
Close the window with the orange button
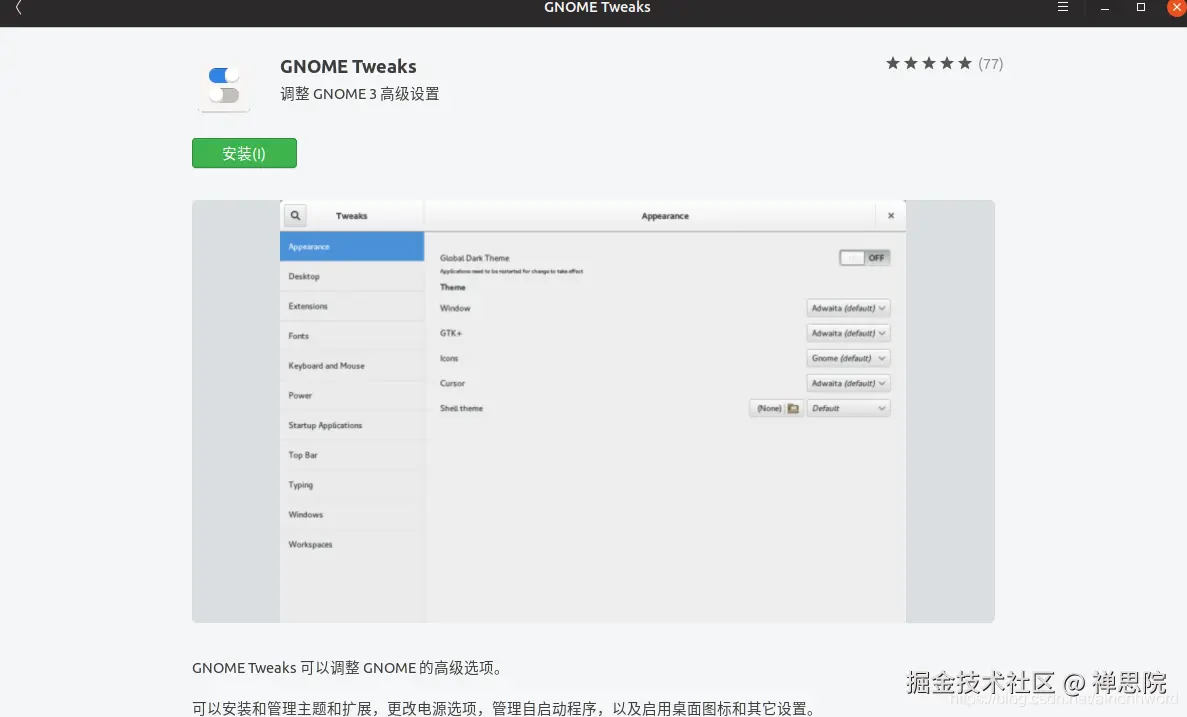1176,7
